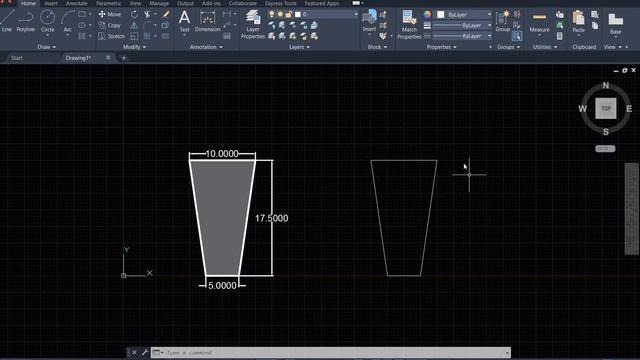Expand the Groups panel

pos(508,47)
